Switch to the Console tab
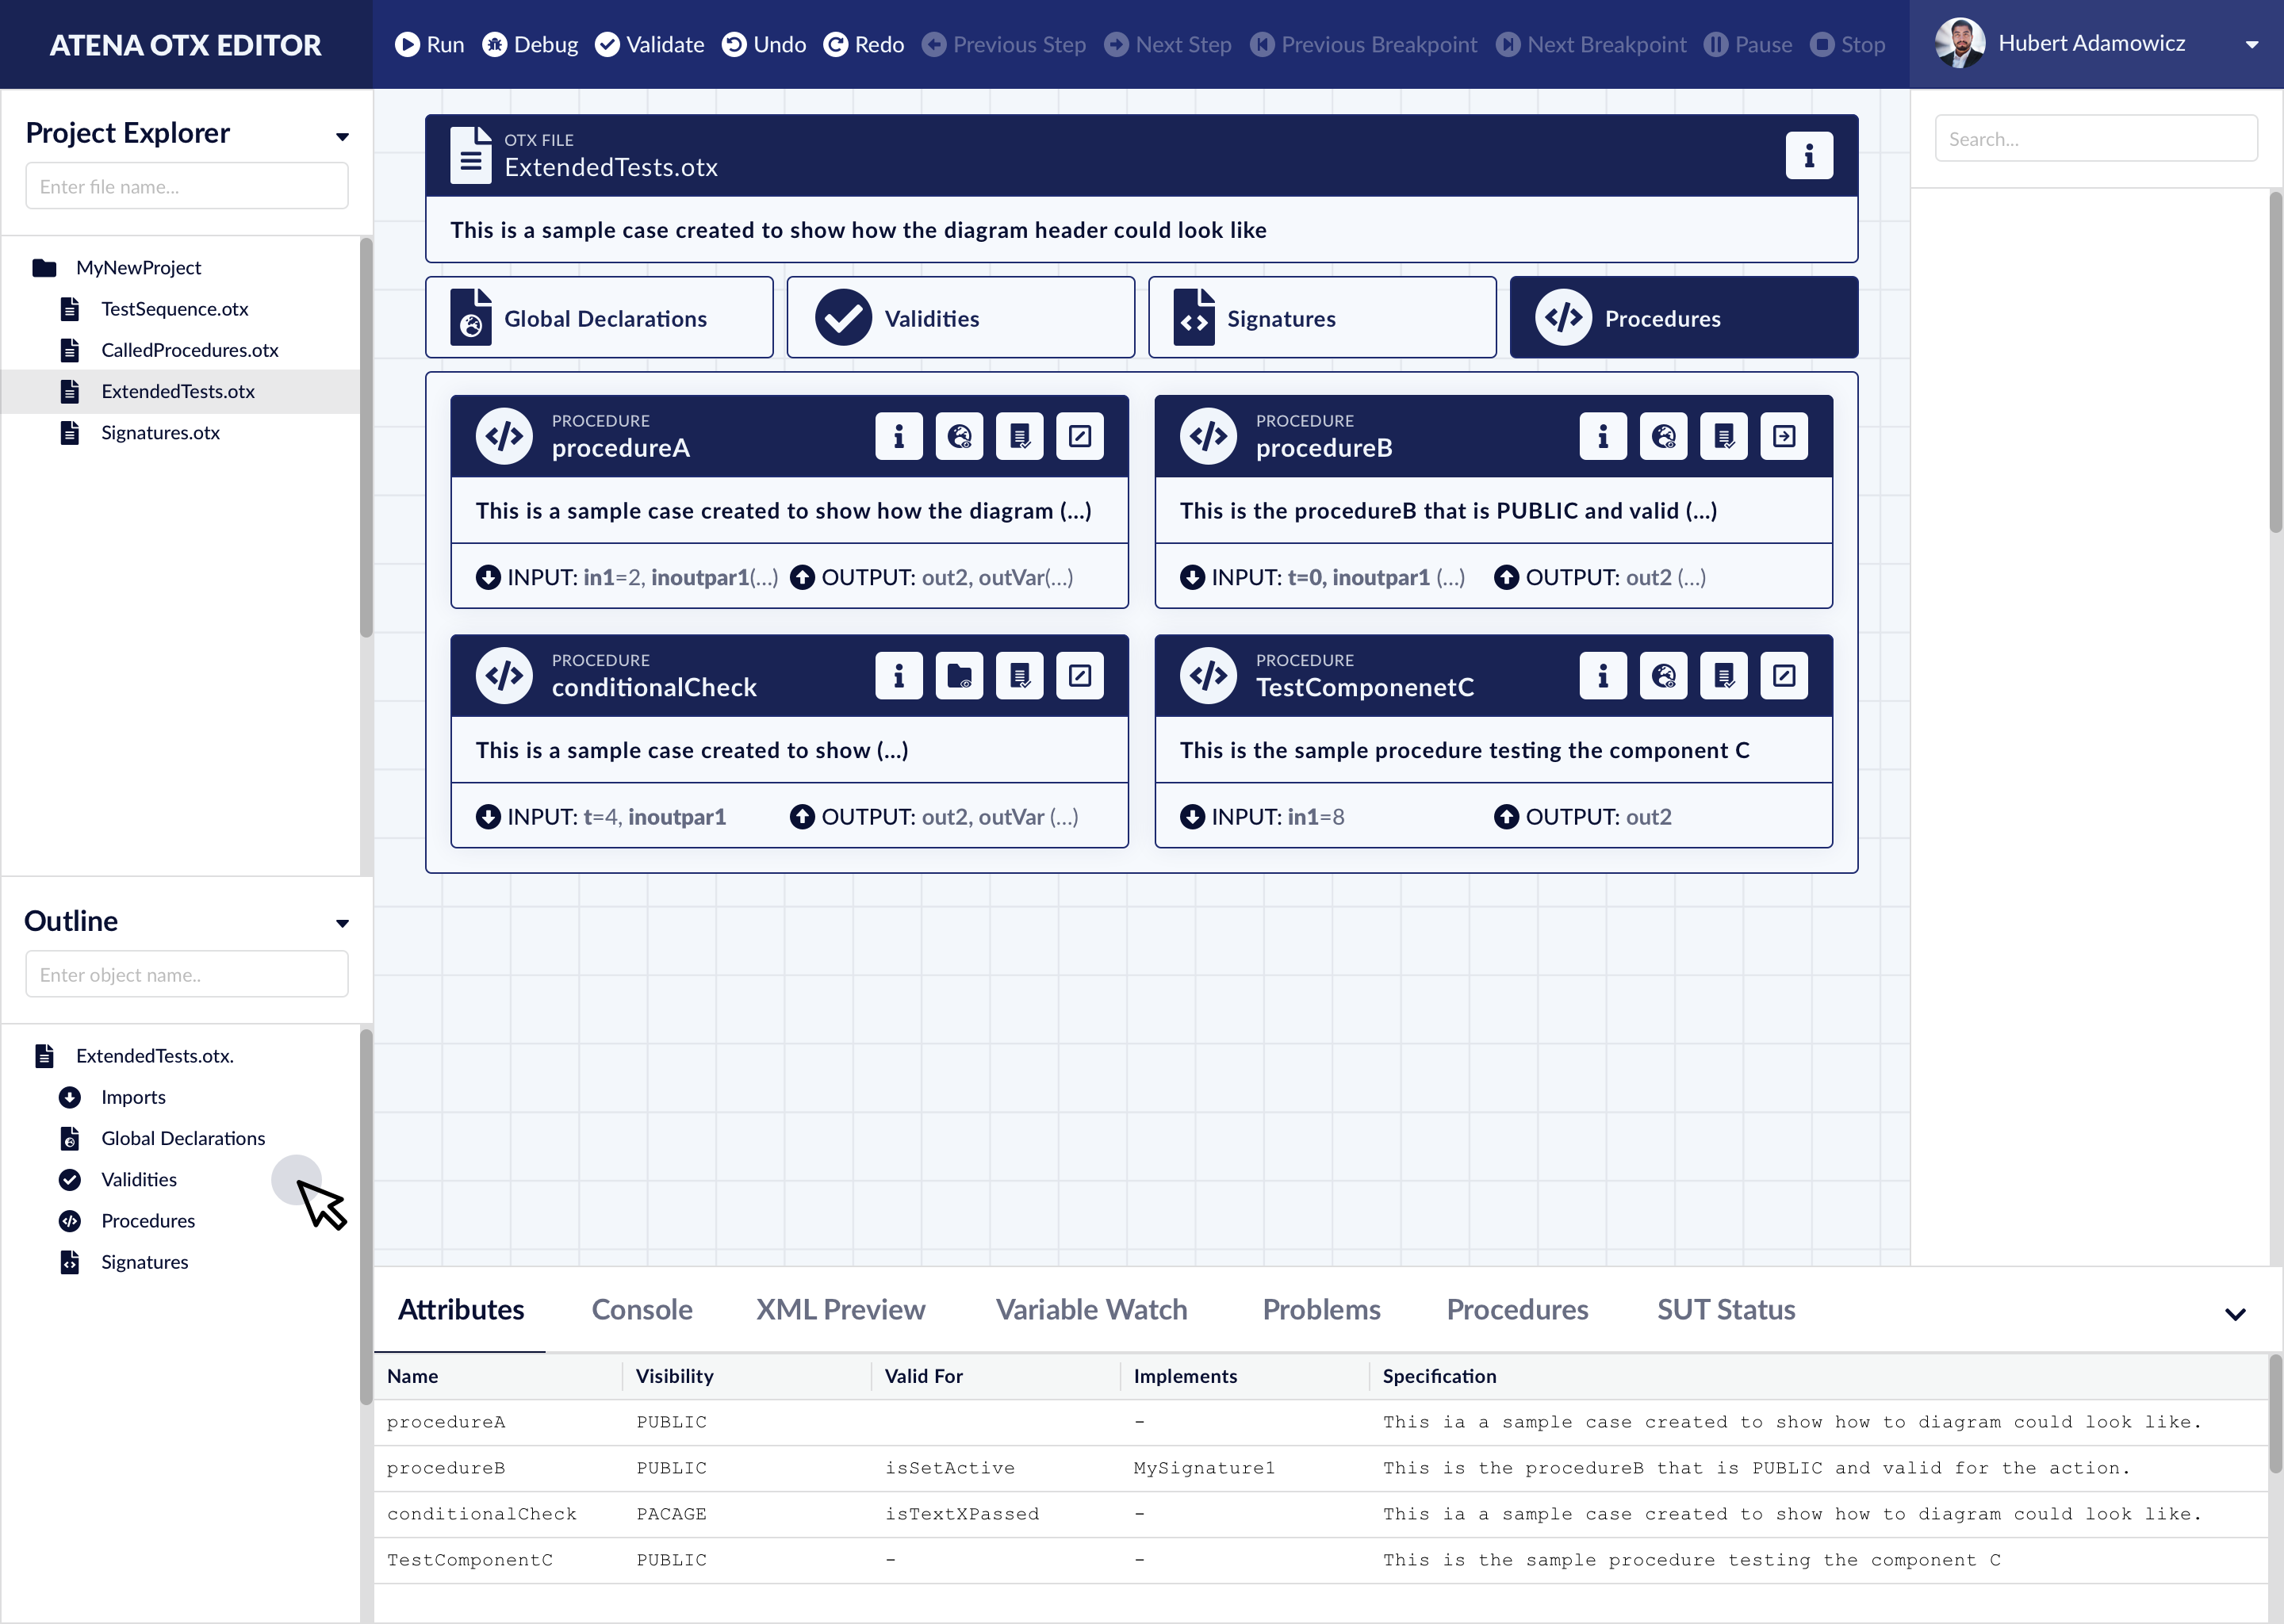 pyautogui.click(x=642, y=1309)
